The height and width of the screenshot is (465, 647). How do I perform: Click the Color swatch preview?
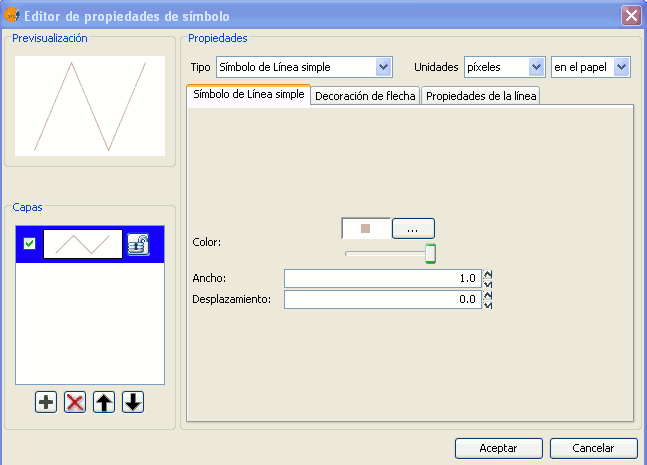coord(366,229)
